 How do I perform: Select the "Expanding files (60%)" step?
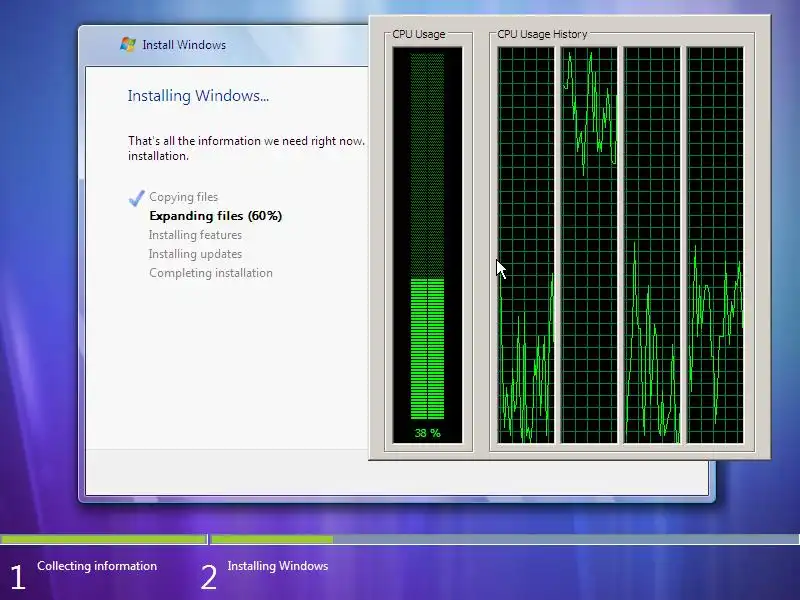pyautogui.click(x=215, y=216)
